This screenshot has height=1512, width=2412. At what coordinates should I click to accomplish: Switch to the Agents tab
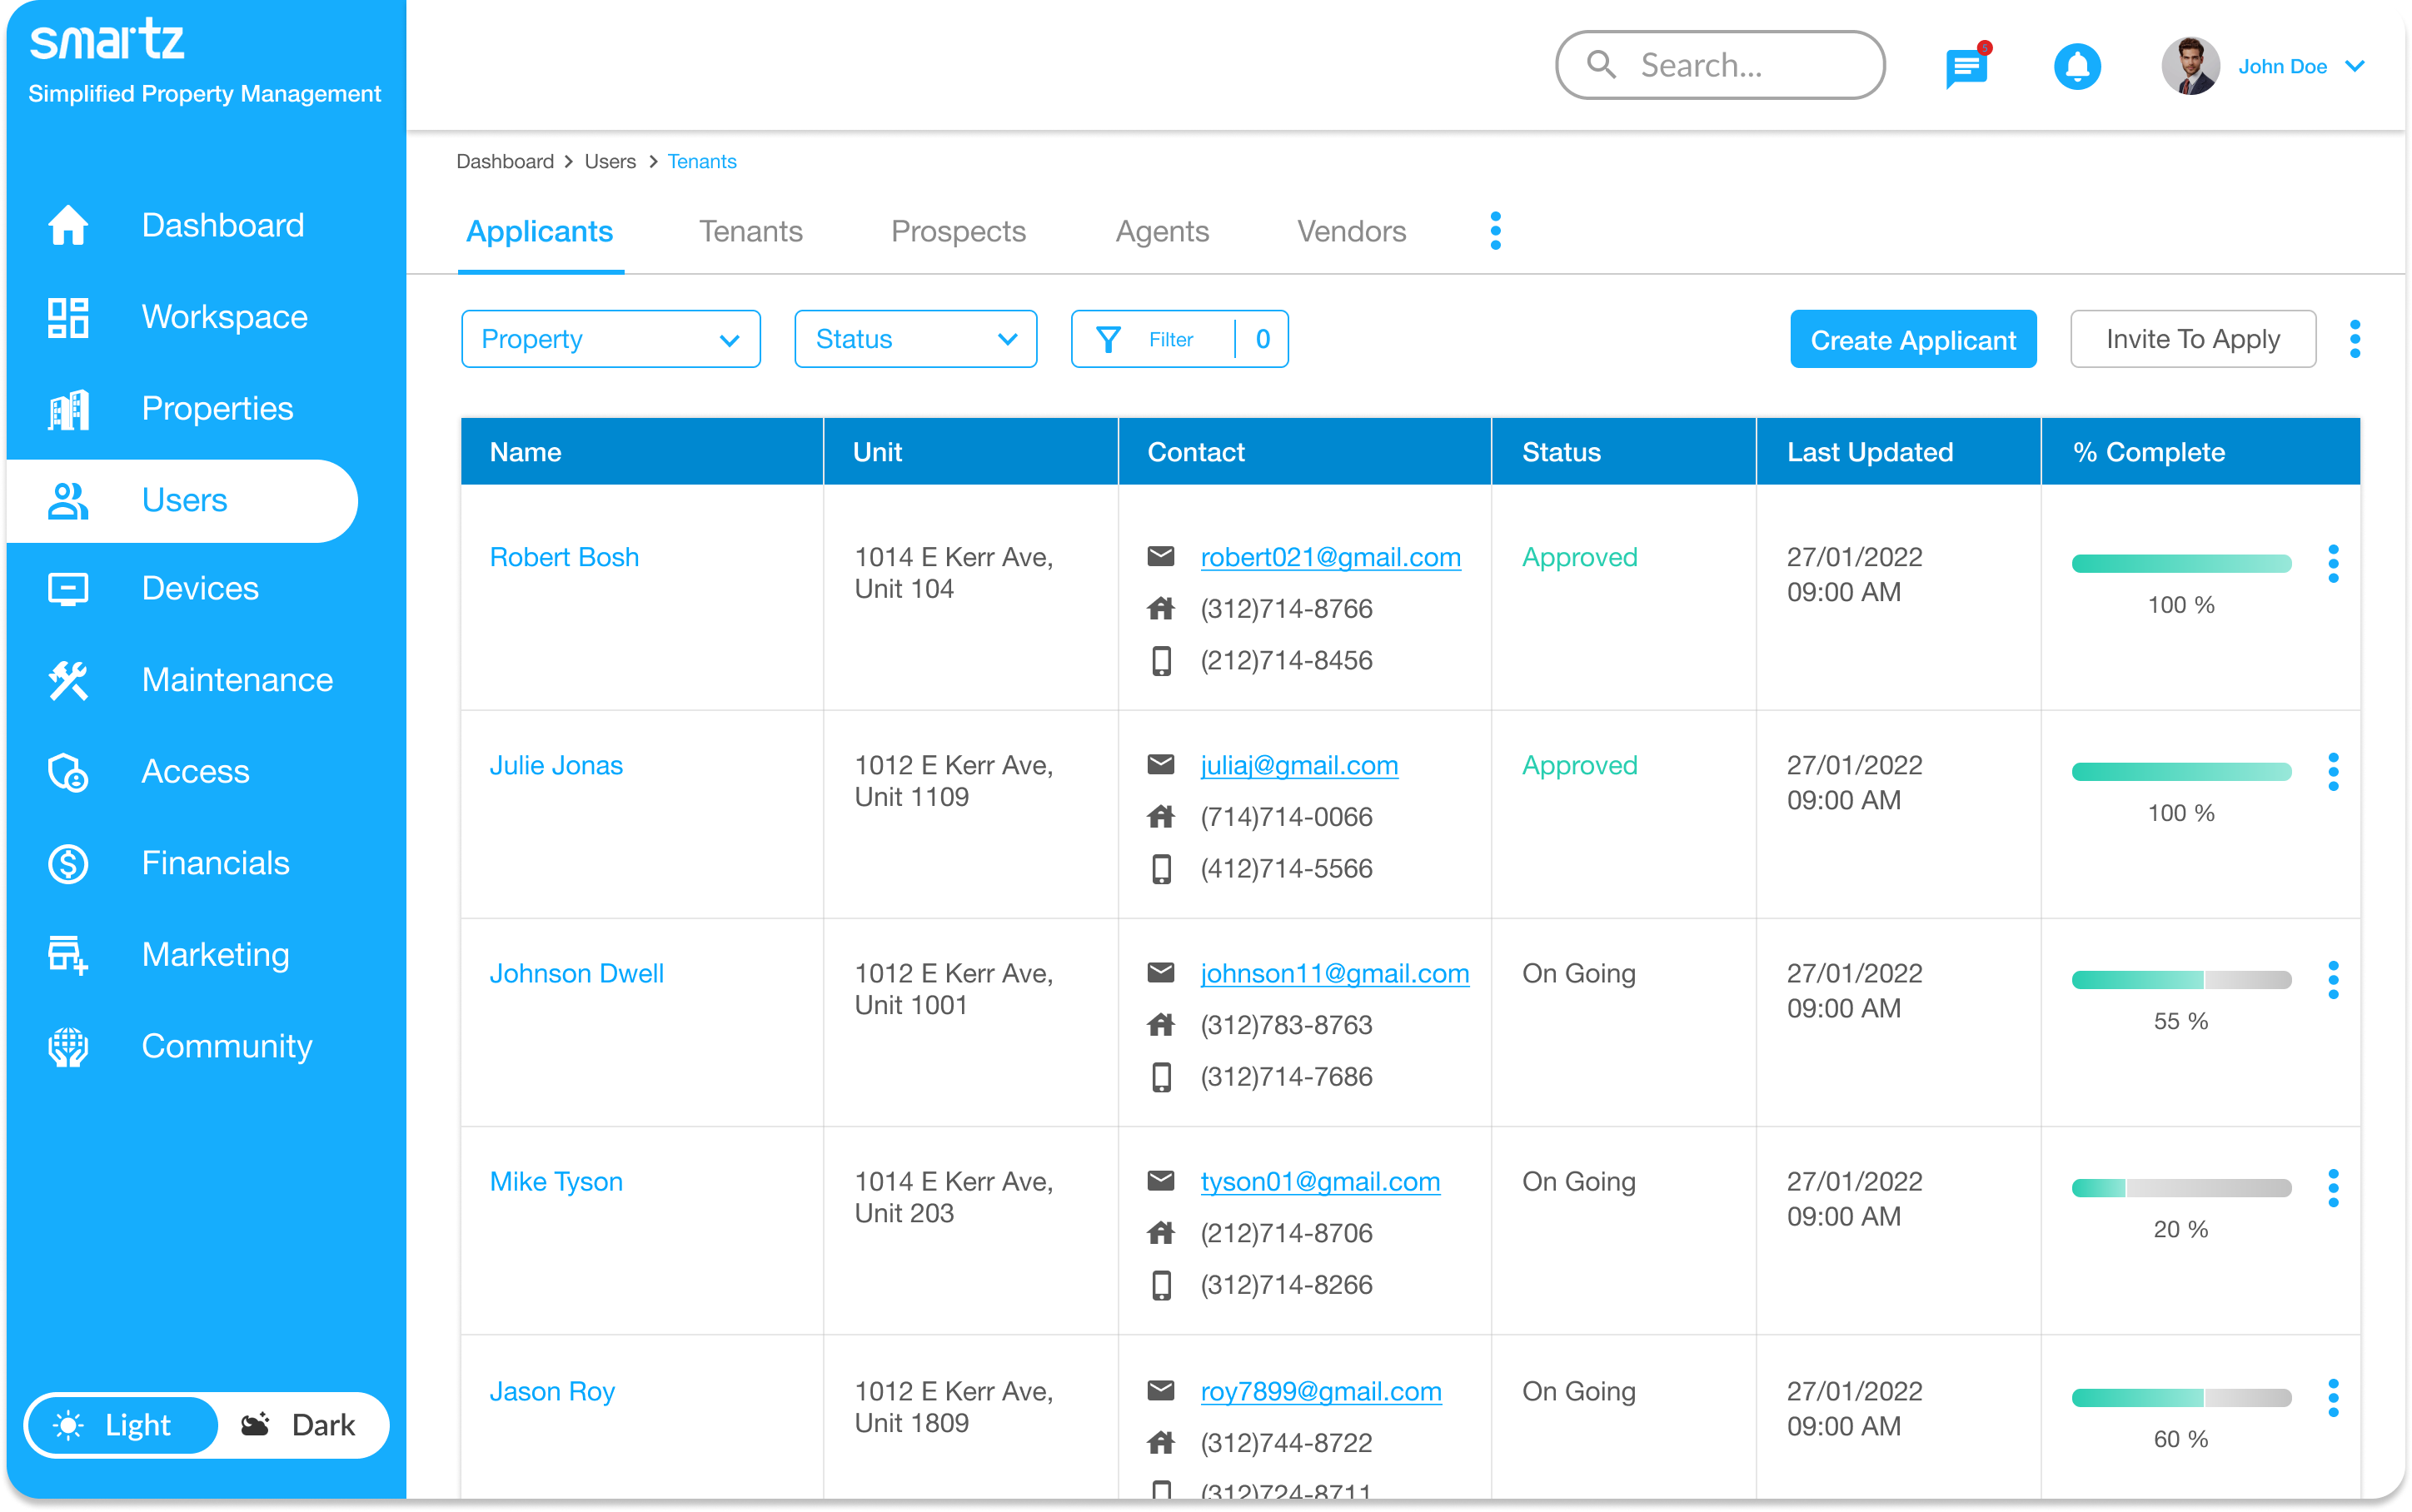pos(1162,231)
